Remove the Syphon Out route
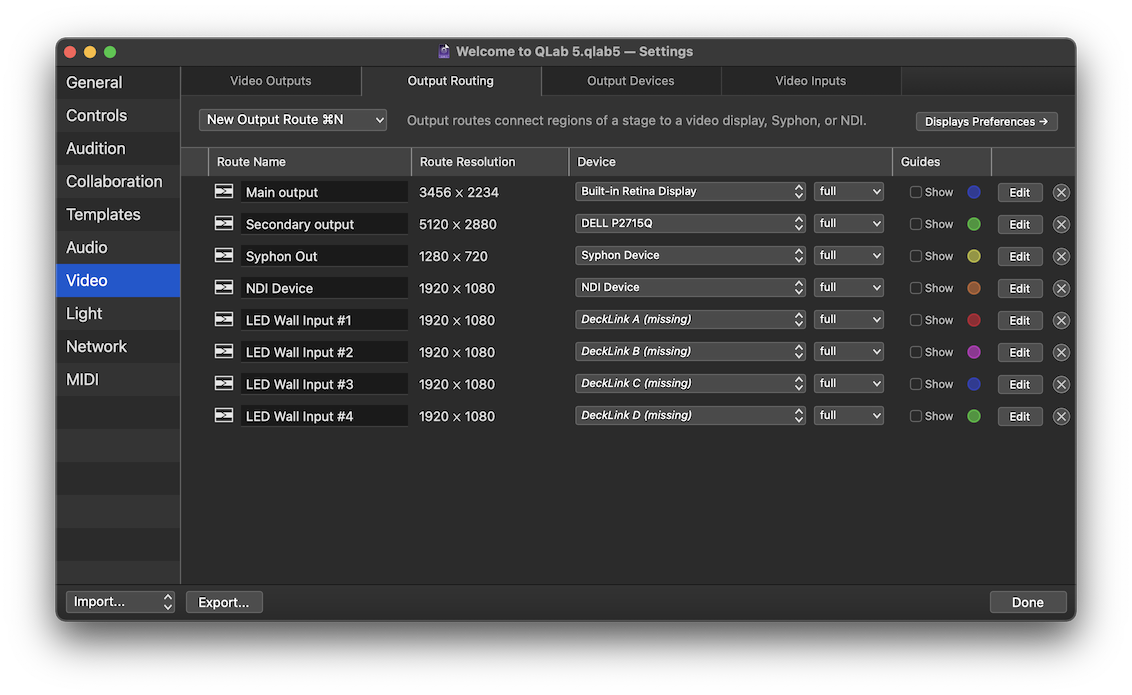Viewport: 1132px width, 695px height. pos(1061,255)
